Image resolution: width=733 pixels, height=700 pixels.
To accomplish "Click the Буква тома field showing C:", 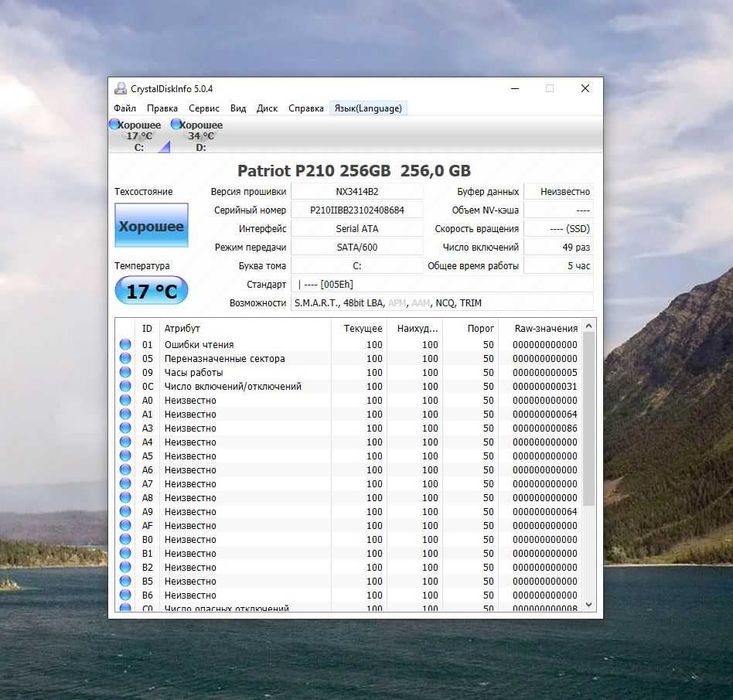I will pyautogui.click(x=357, y=266).
